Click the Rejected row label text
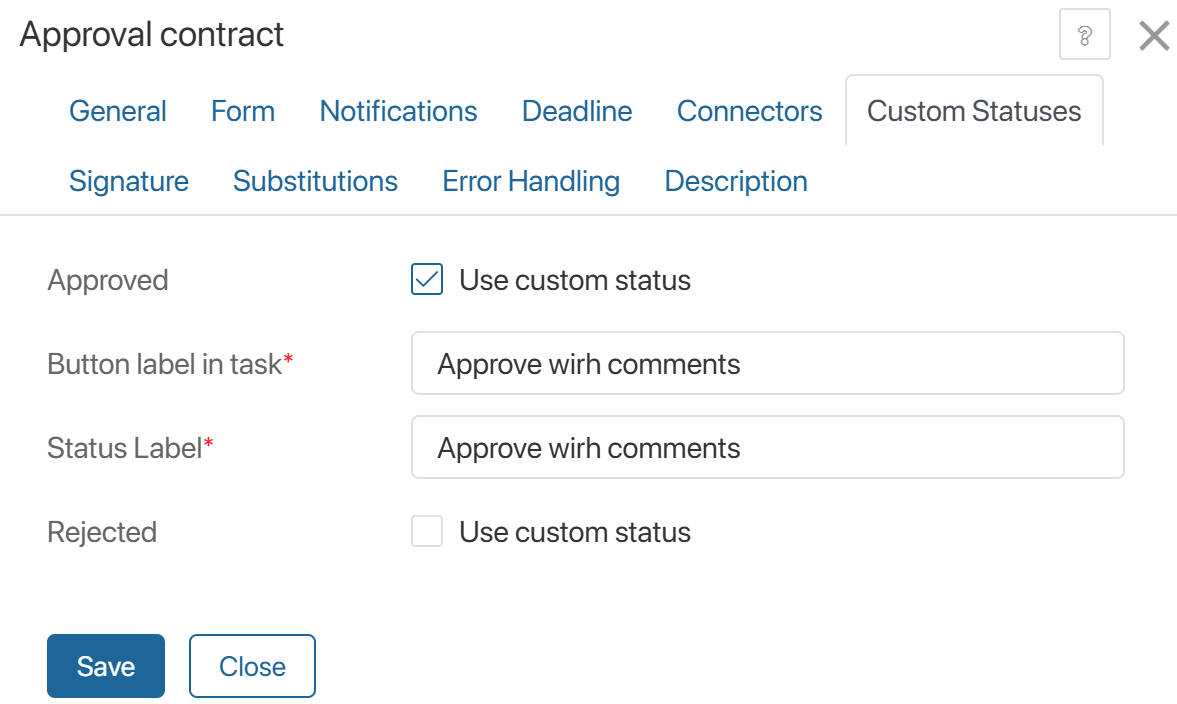The width and height of the screenshot is (1177, 704). tap(102, 532)
